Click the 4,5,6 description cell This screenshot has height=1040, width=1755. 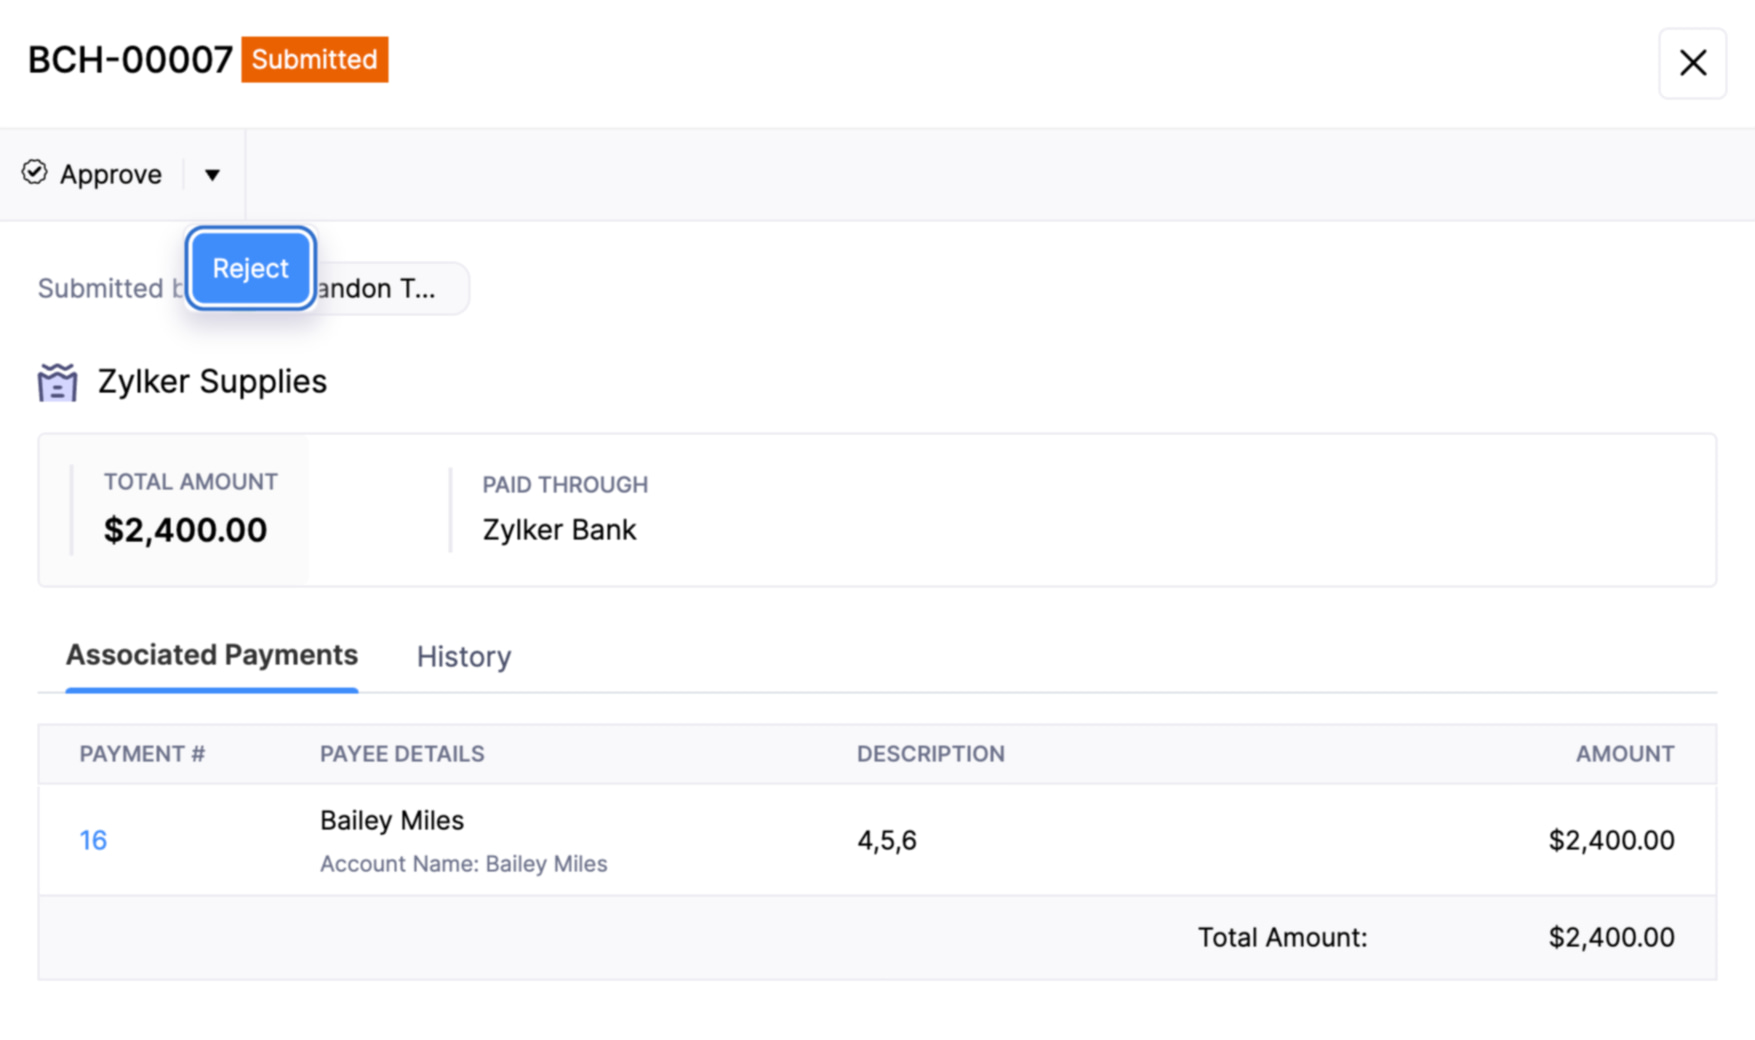click(x=886, y=840)
